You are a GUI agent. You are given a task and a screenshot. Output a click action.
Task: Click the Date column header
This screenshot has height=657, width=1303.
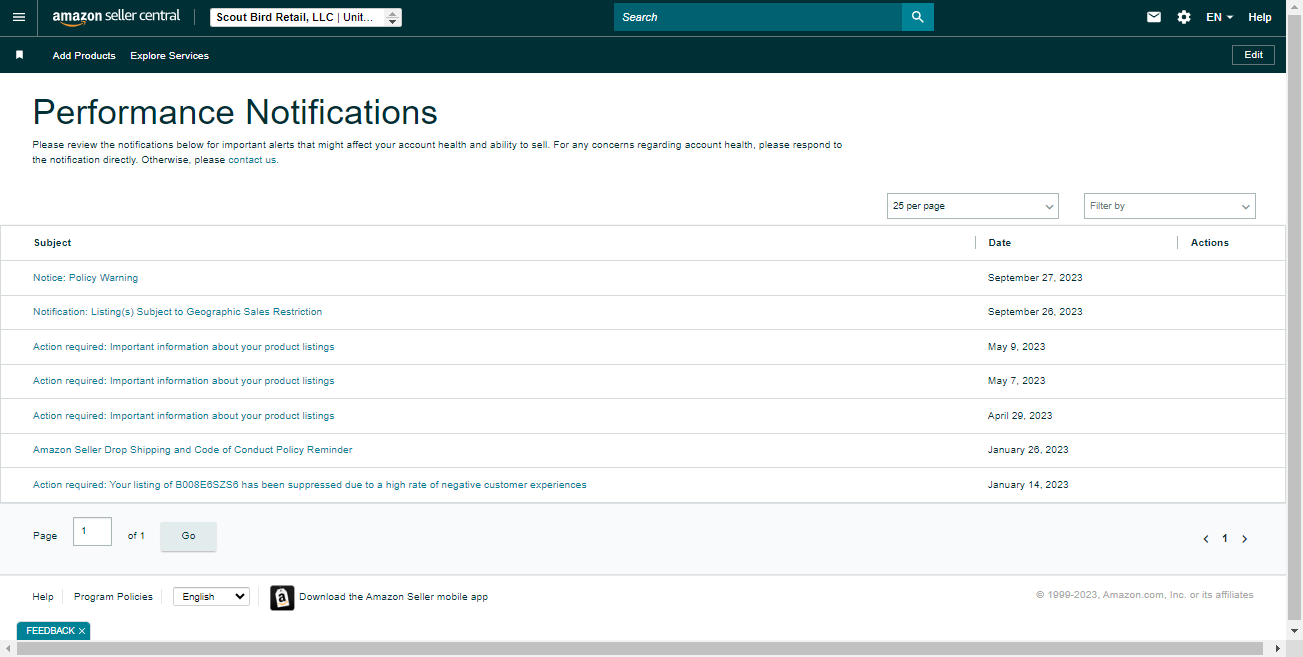pyautogui.click(x=999, y=243)
